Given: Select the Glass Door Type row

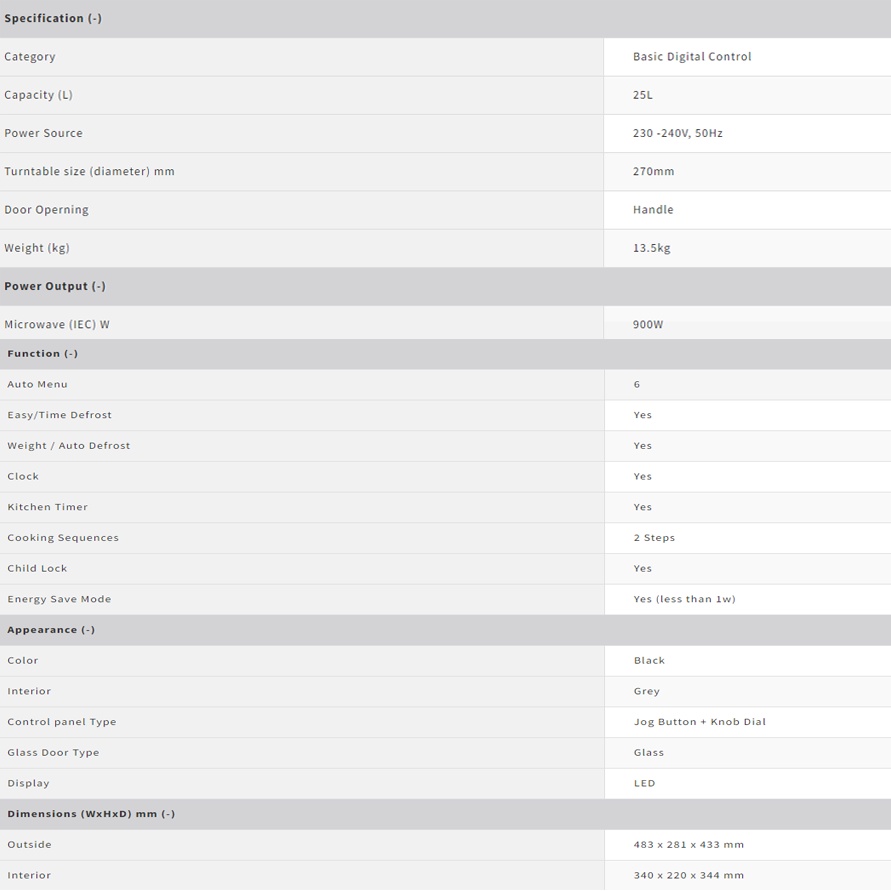Looking at the screenshot, I should point(446,752).
